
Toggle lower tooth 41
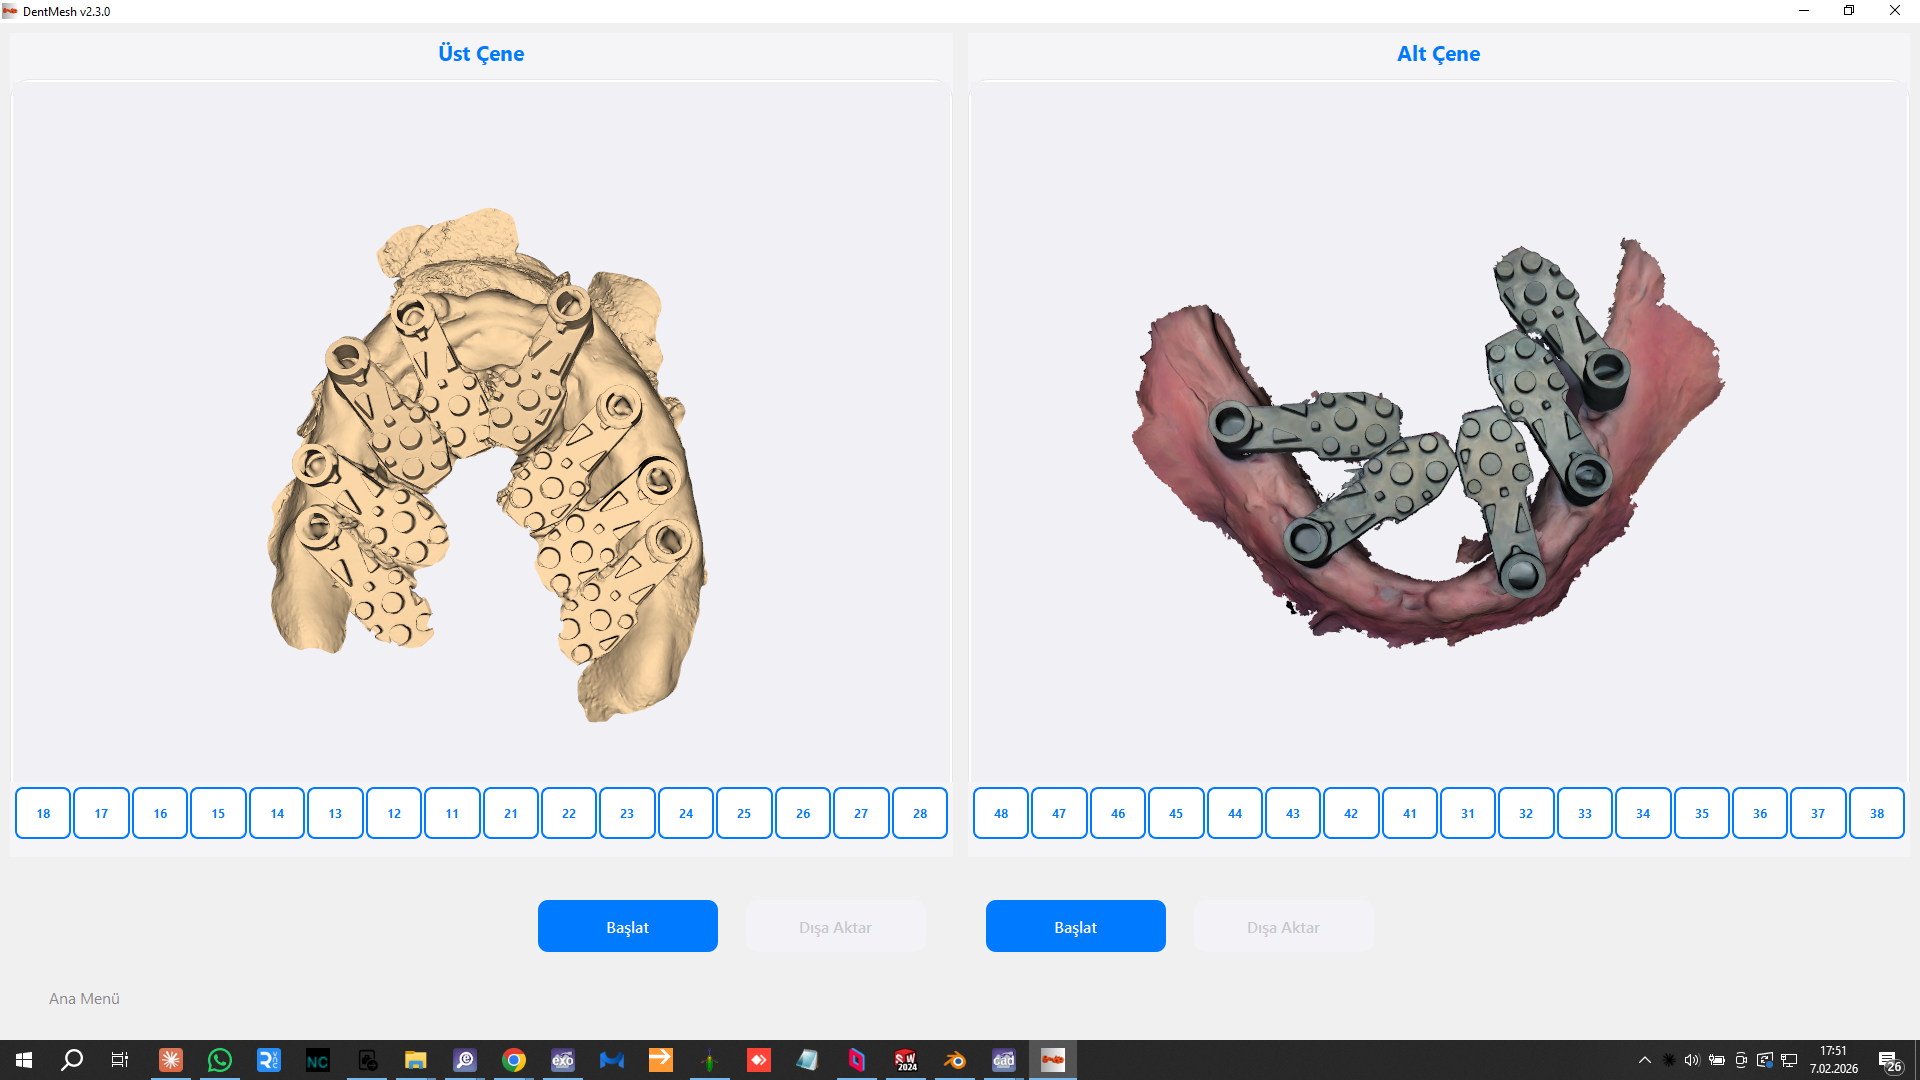pyautogui.click(x=1410, y=813)
